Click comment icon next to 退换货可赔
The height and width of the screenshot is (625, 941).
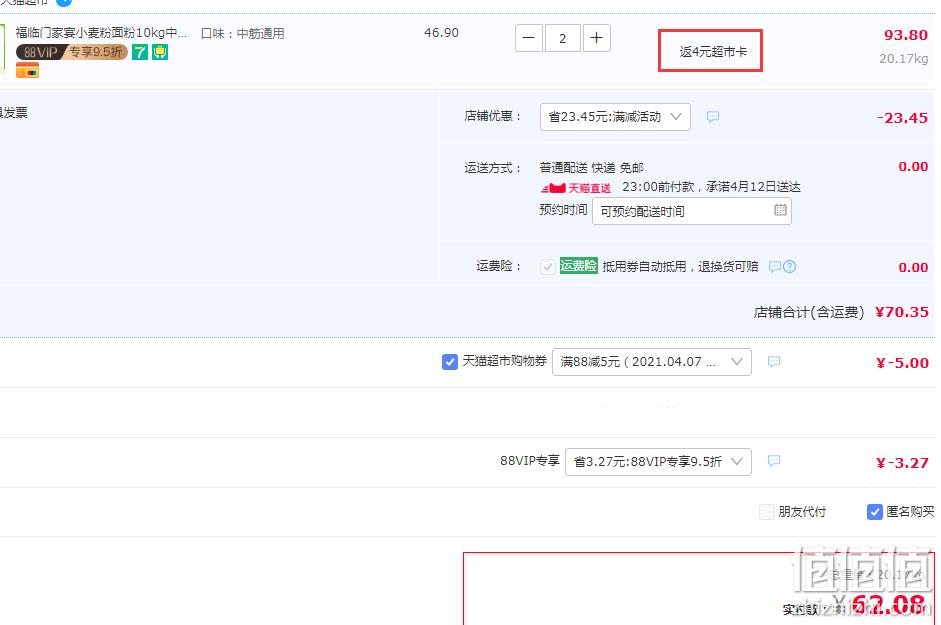coord(775,266)
